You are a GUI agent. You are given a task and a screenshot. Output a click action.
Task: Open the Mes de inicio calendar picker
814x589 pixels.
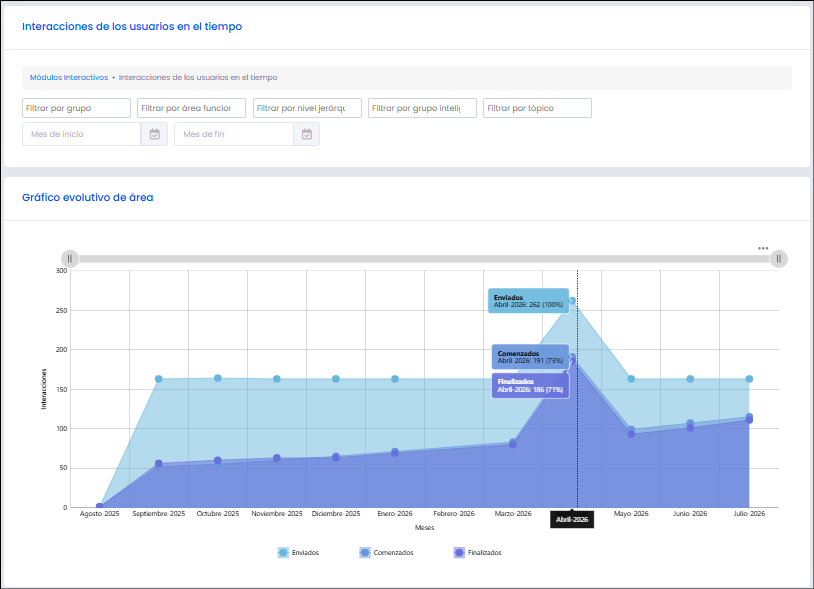pyautogui.click(x=155, y=134)
